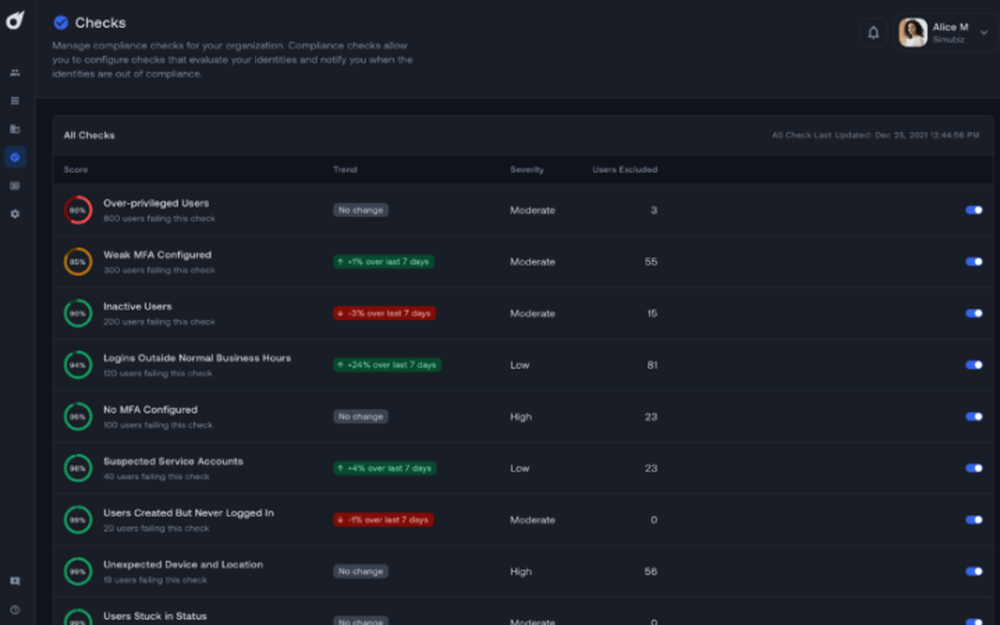This screenshot has width=1000, height=625.
Task: Click the app logo at top left
Action: click(x=15, y=20)
